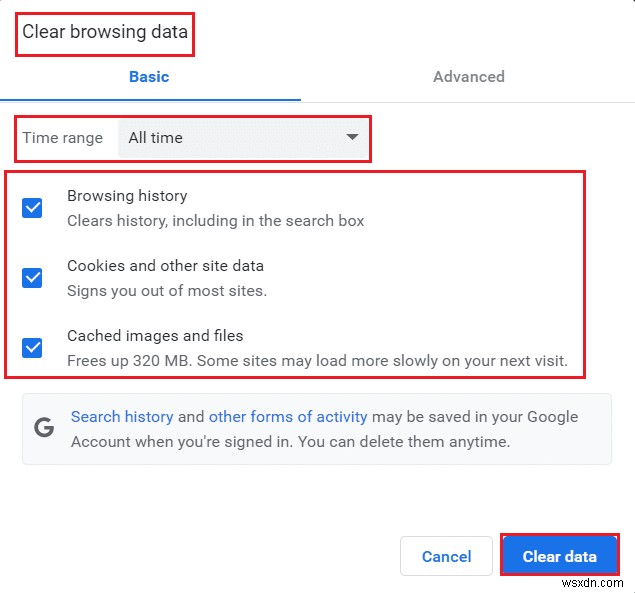
Task: Open the Advanced tab
Action: (x=468, y=77)
